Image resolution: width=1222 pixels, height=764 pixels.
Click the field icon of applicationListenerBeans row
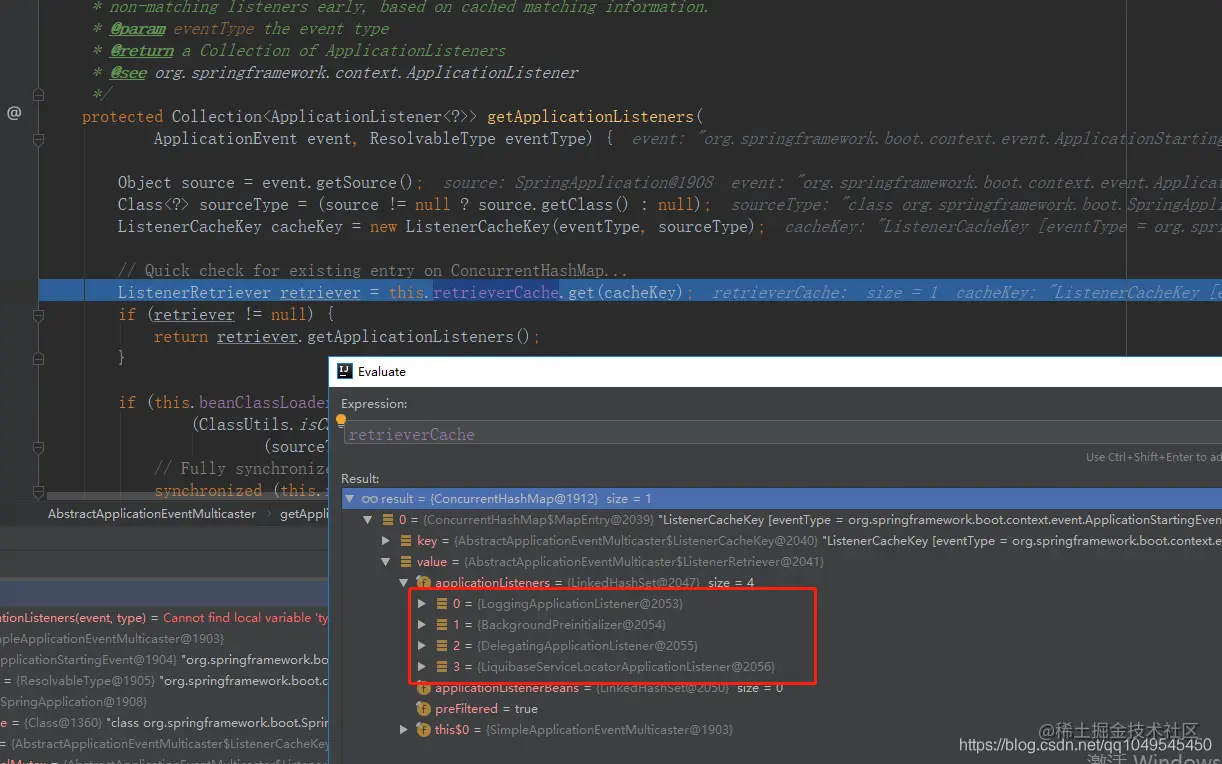coord(424,688)
